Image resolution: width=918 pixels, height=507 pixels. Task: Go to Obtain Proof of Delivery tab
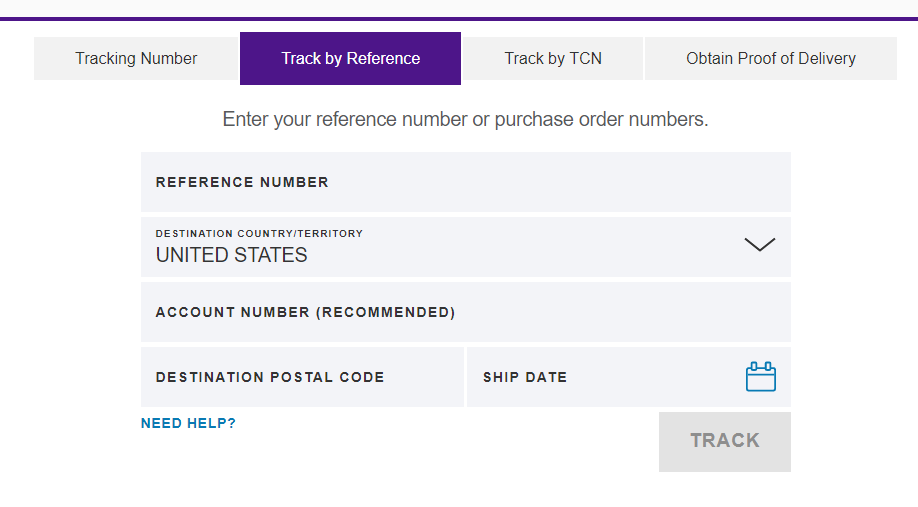[x=770, y=58]
